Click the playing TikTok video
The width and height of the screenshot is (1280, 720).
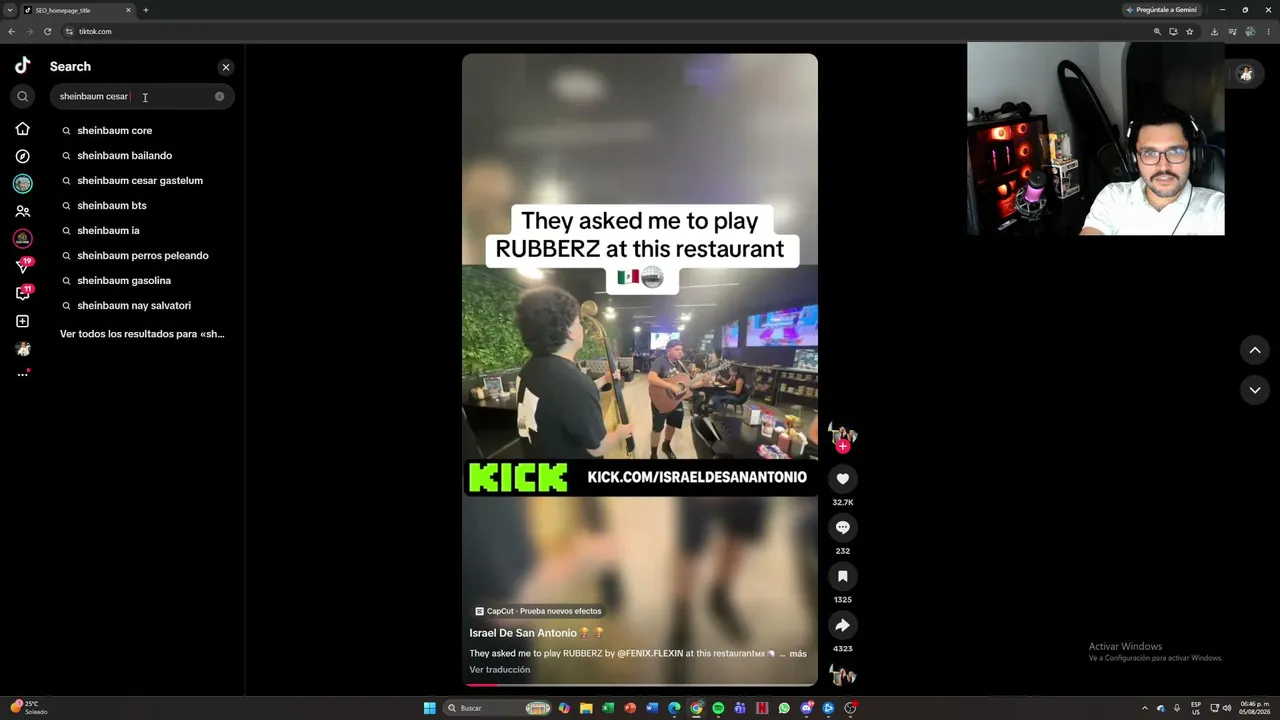tap(640, 369)
